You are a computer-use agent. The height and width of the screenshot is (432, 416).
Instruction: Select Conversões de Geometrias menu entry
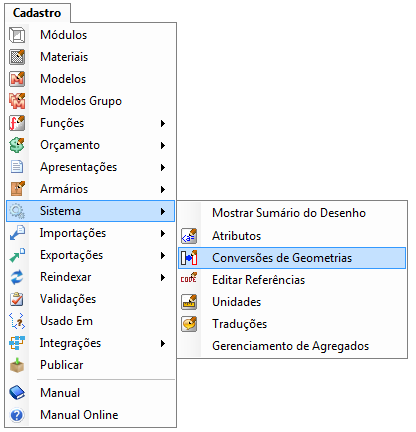tap(292, 258)
